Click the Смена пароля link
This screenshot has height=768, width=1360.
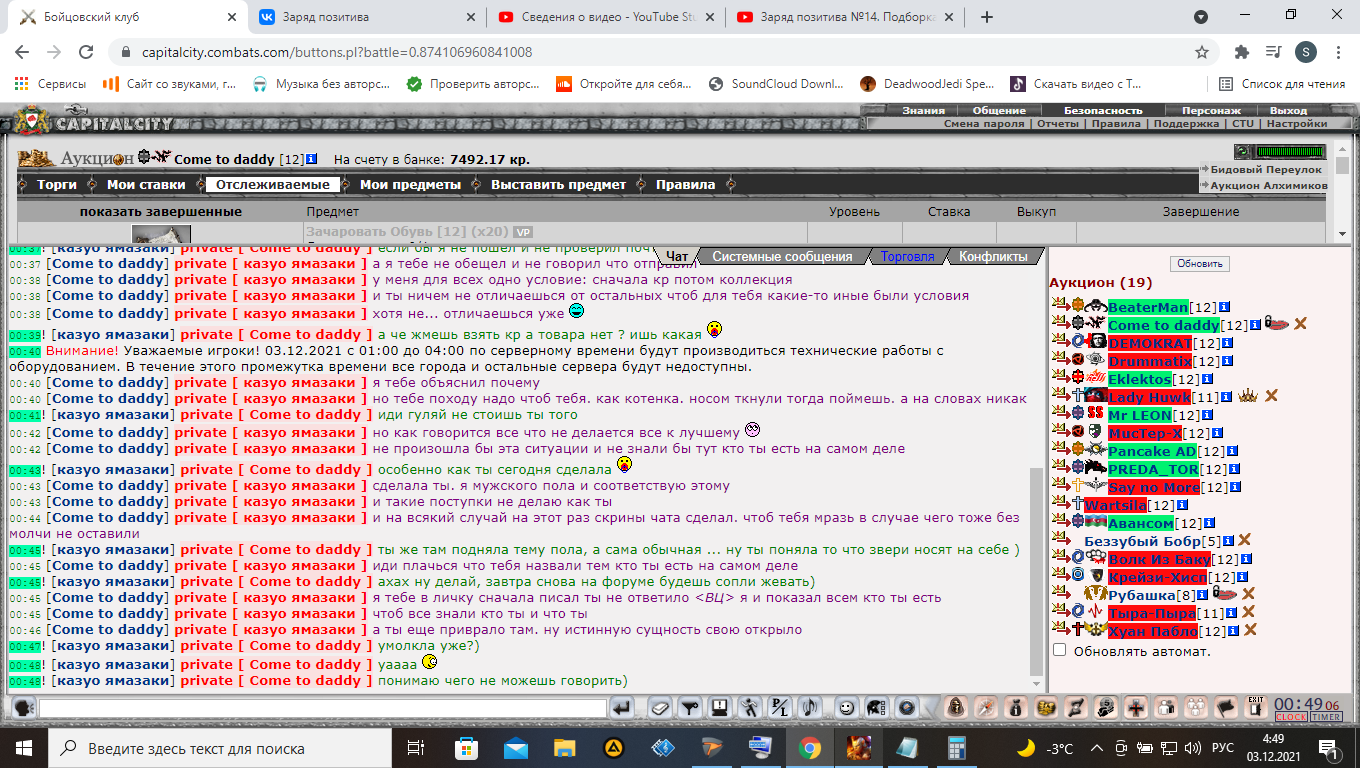pyautogui.click(x=984, y=124)
